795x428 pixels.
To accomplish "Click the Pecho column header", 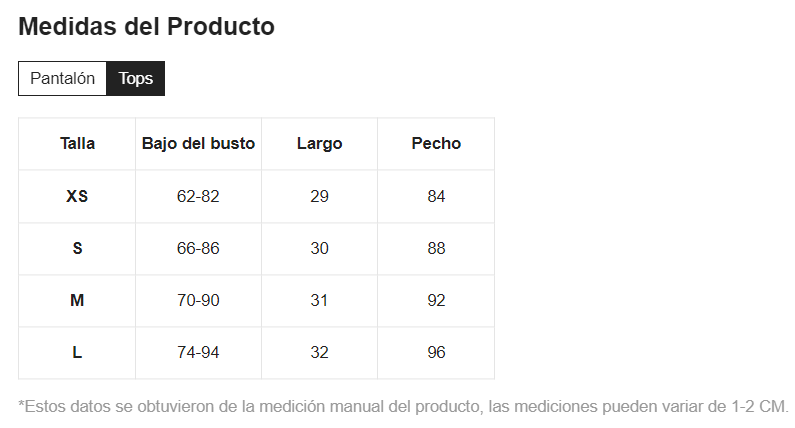I will (x=436, y=143).
